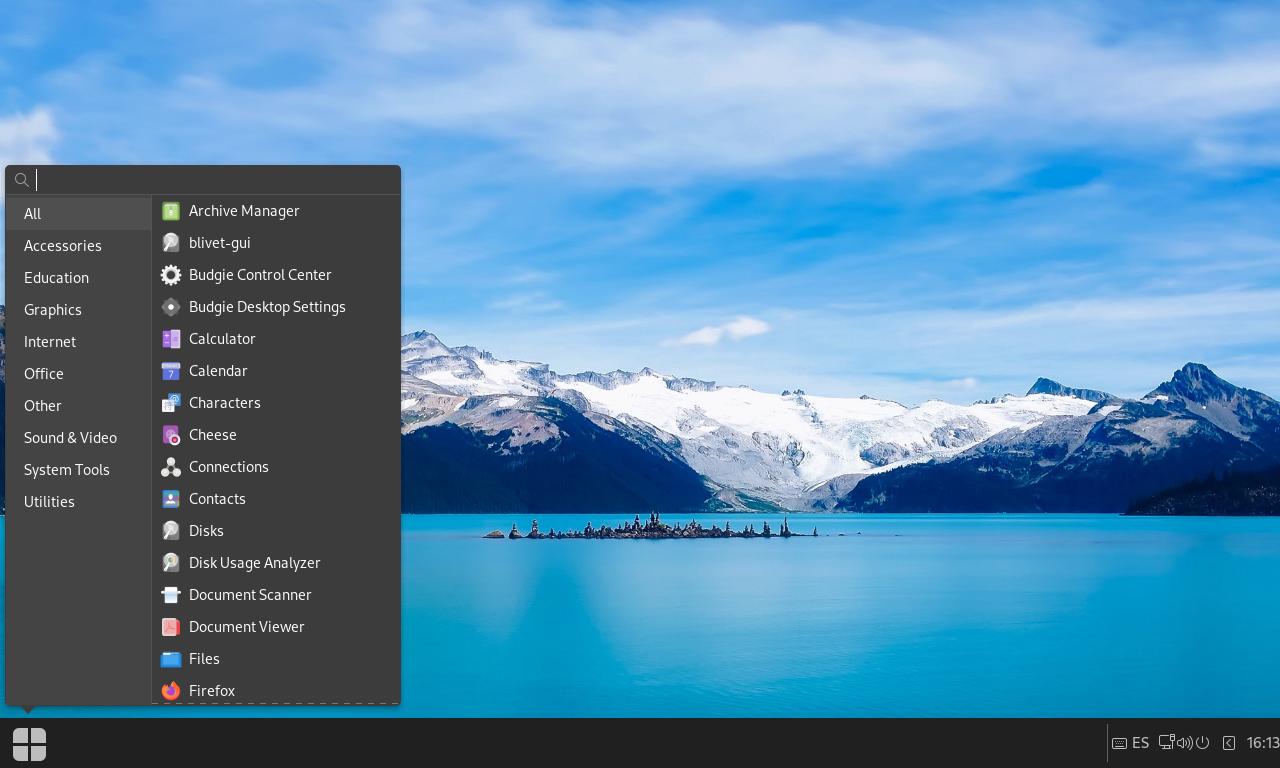Click the power button in system tray
Image resolution: width=1280 pixels, height=768 pixels.
tap(1203, 743)
